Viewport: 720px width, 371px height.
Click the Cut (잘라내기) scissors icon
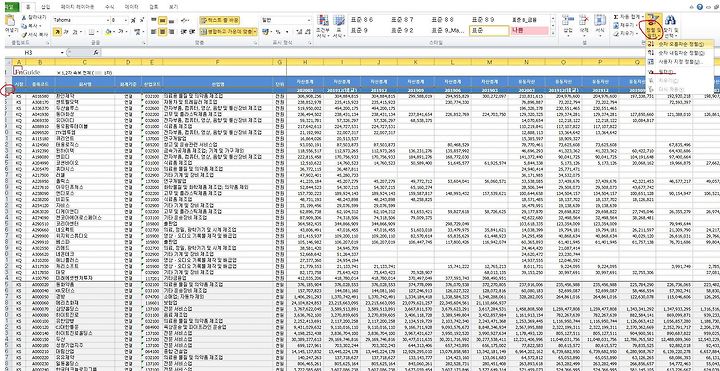click(24, 17)
